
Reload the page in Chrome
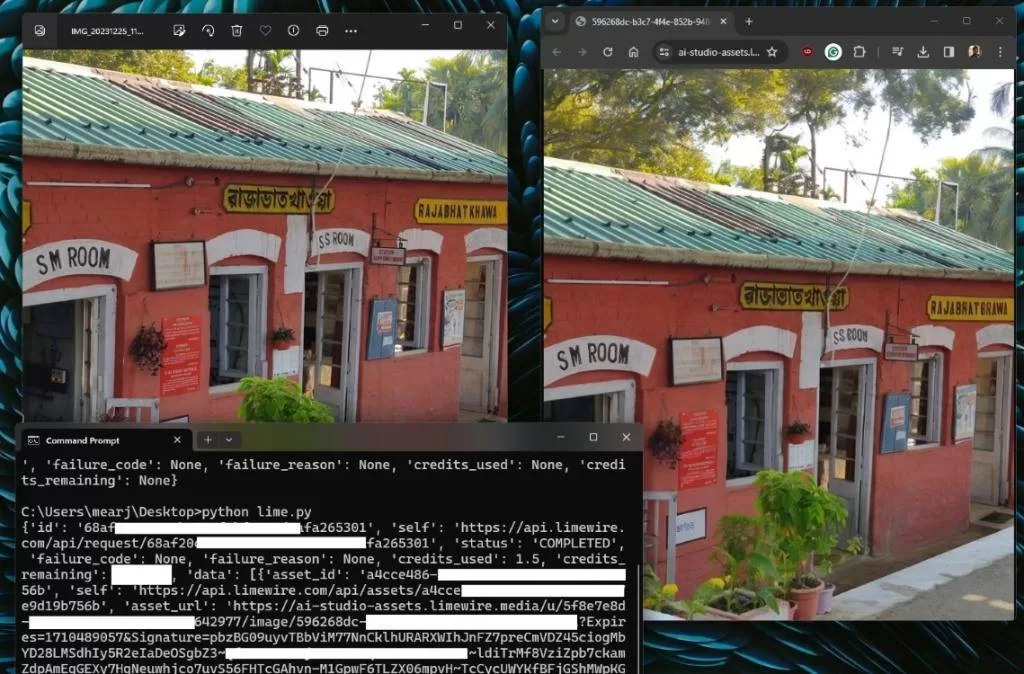click(x=607, y=52)
